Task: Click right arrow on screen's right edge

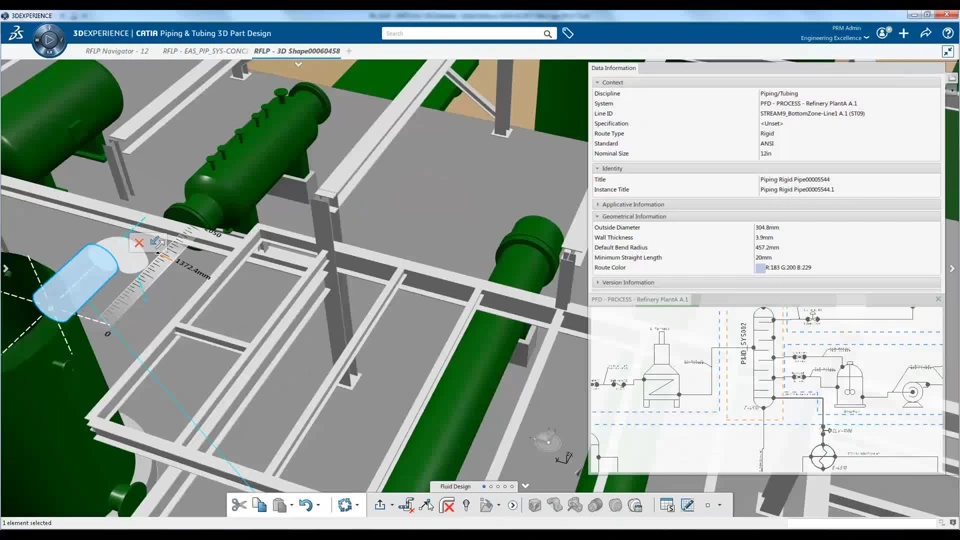Action: tap(952, 268)
